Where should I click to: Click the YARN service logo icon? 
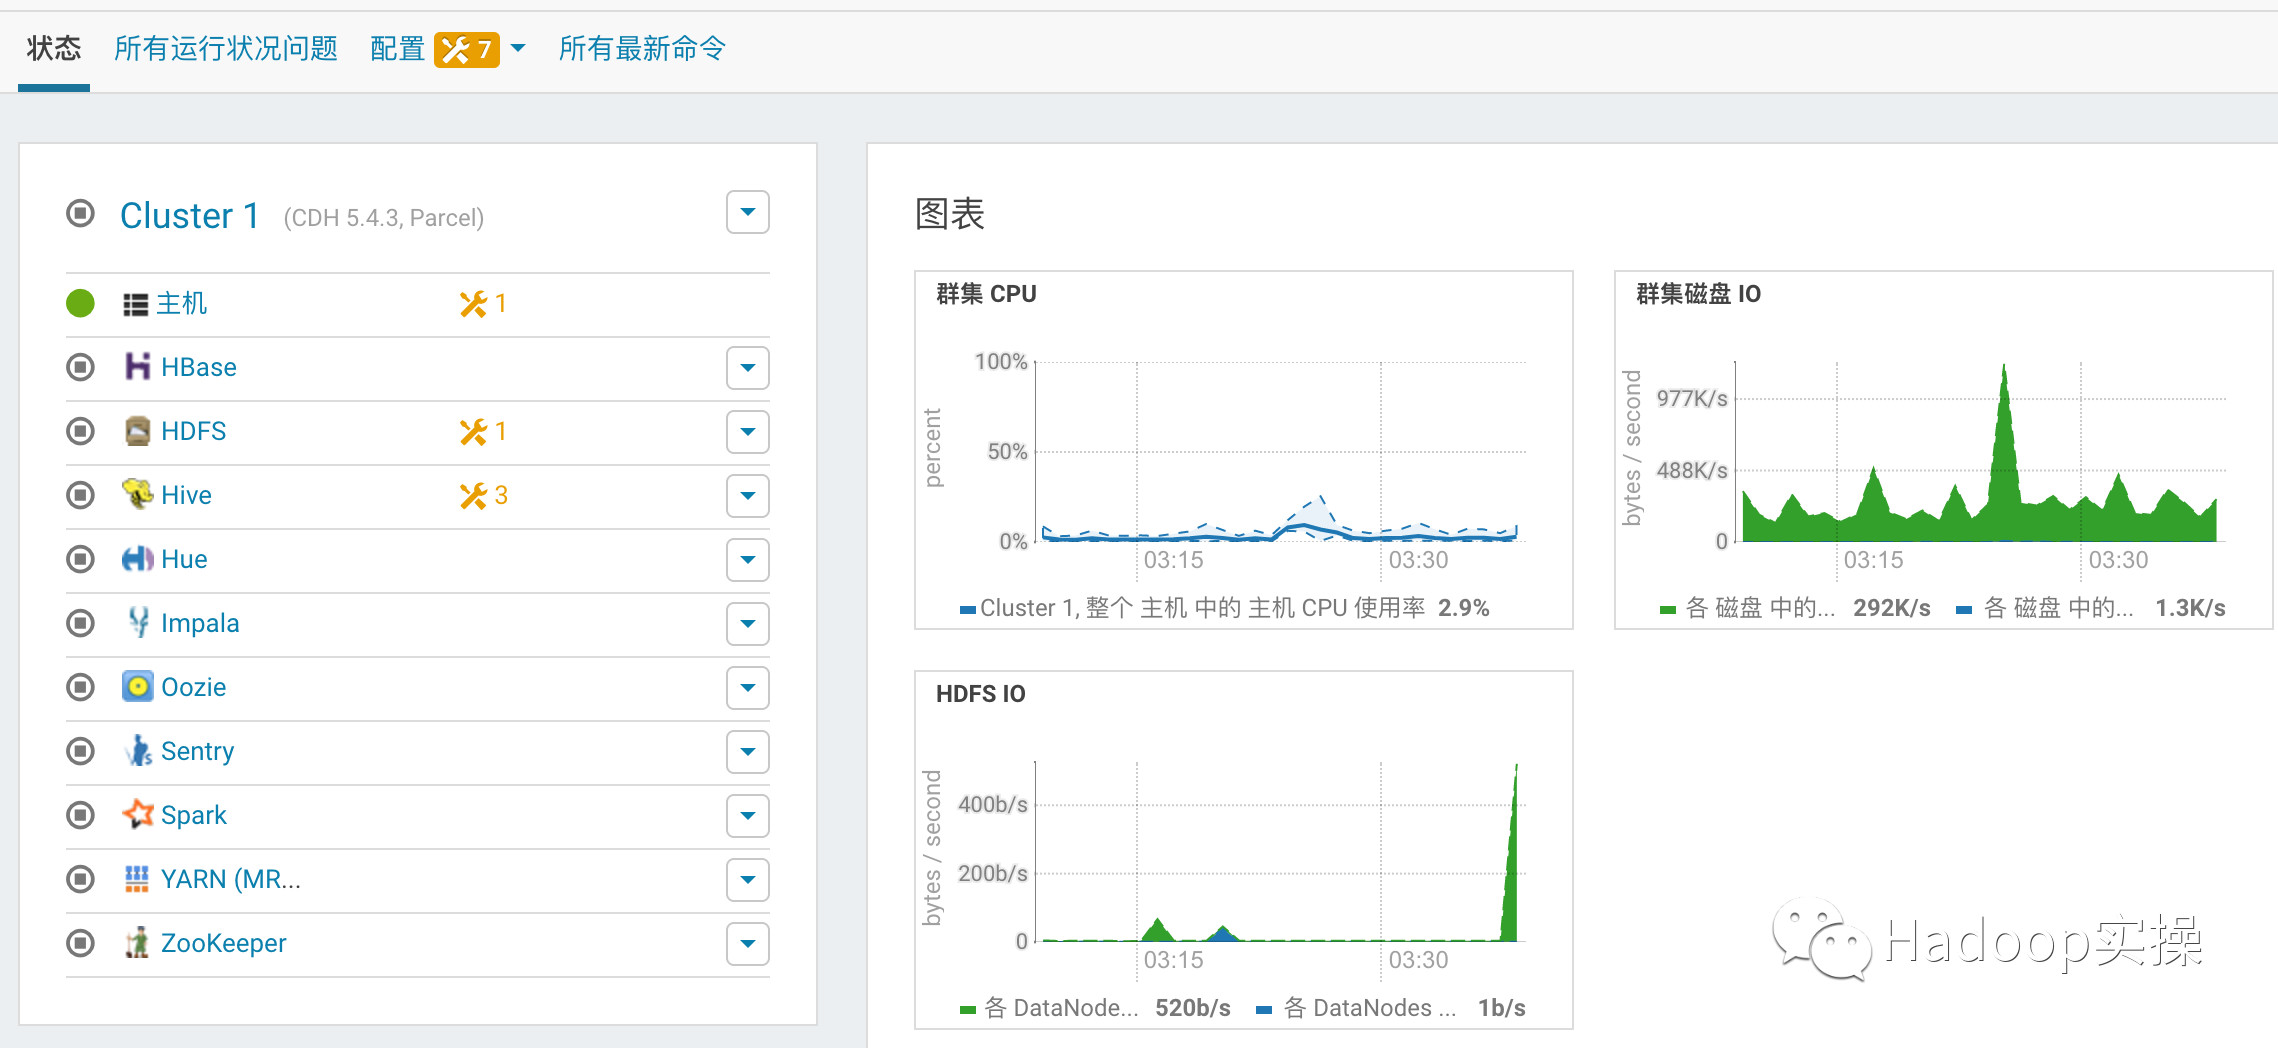click(137, 879)
